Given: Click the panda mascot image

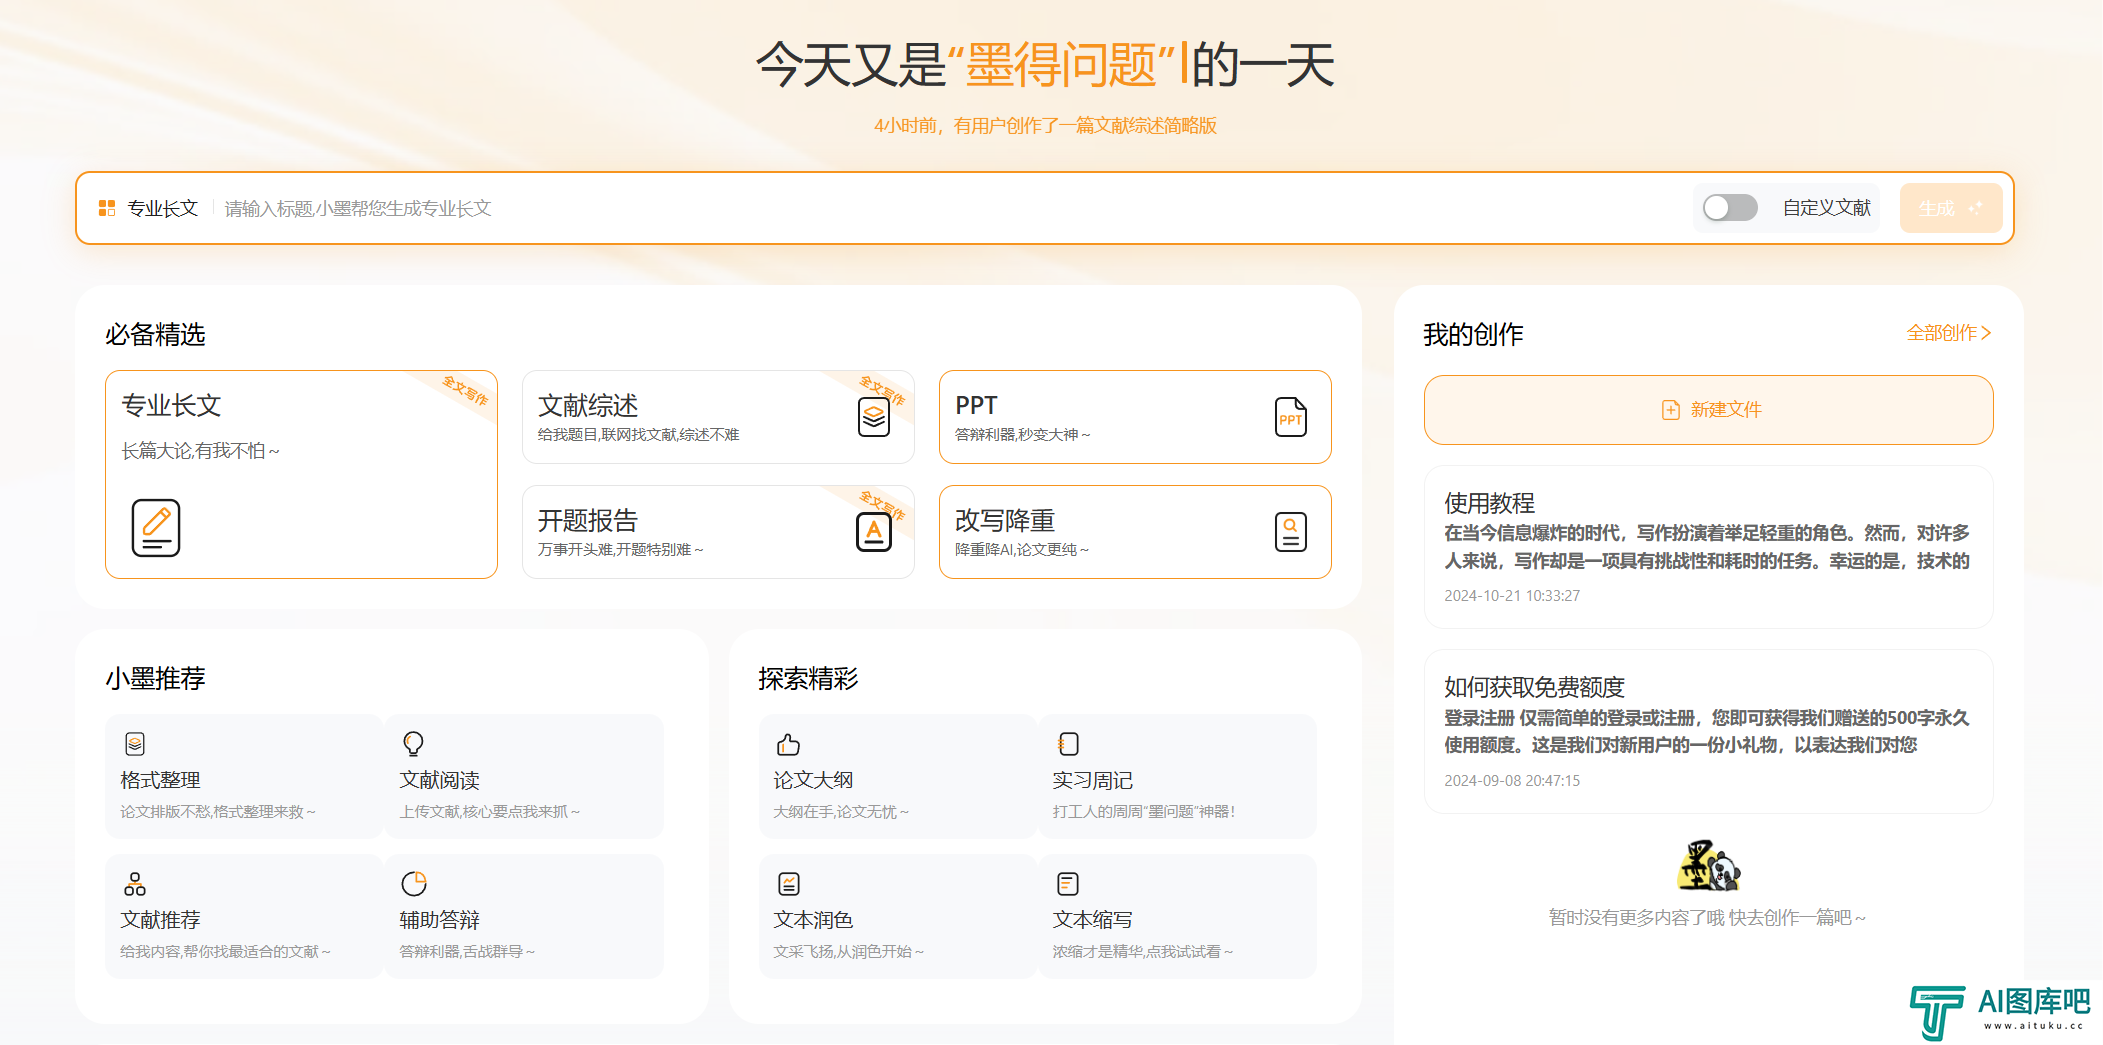Looking at the screenshot, I should click(x=1708, y=866).
